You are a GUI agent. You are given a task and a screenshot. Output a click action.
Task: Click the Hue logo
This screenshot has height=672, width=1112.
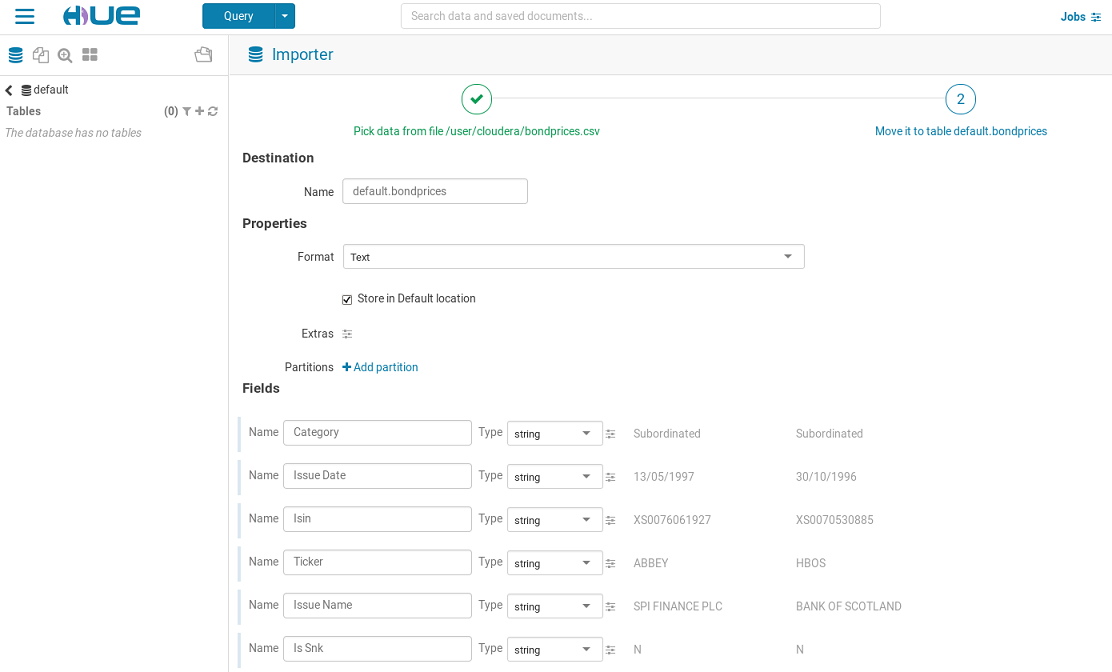point(101,16)
